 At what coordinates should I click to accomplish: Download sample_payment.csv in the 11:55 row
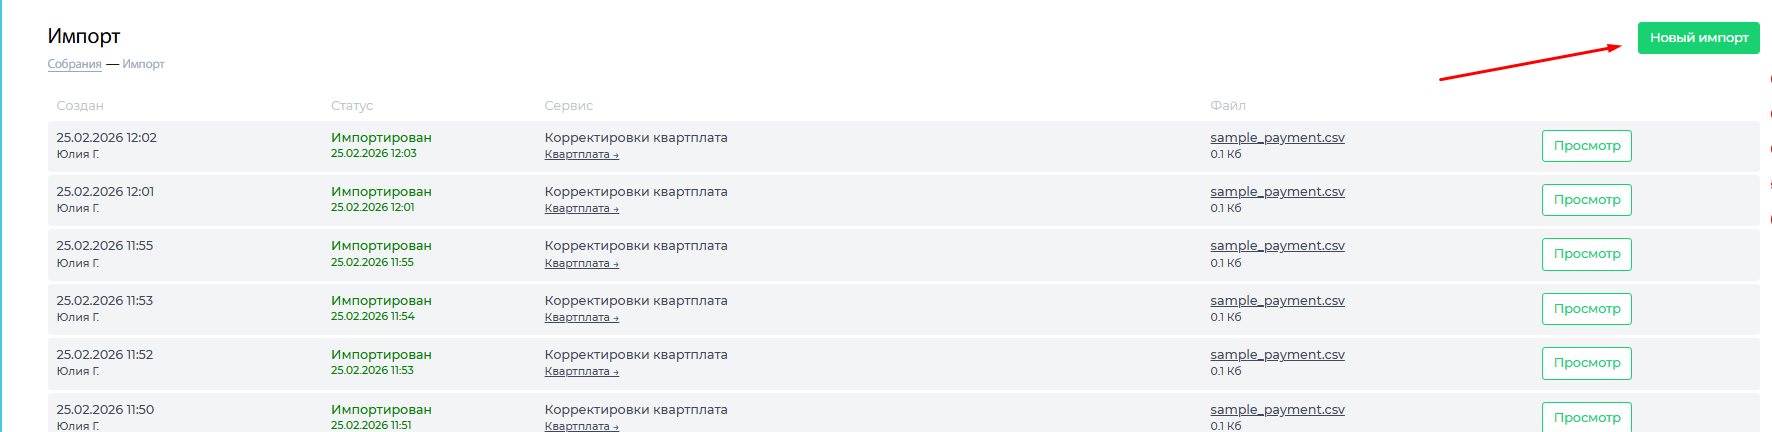(1277, 246)
